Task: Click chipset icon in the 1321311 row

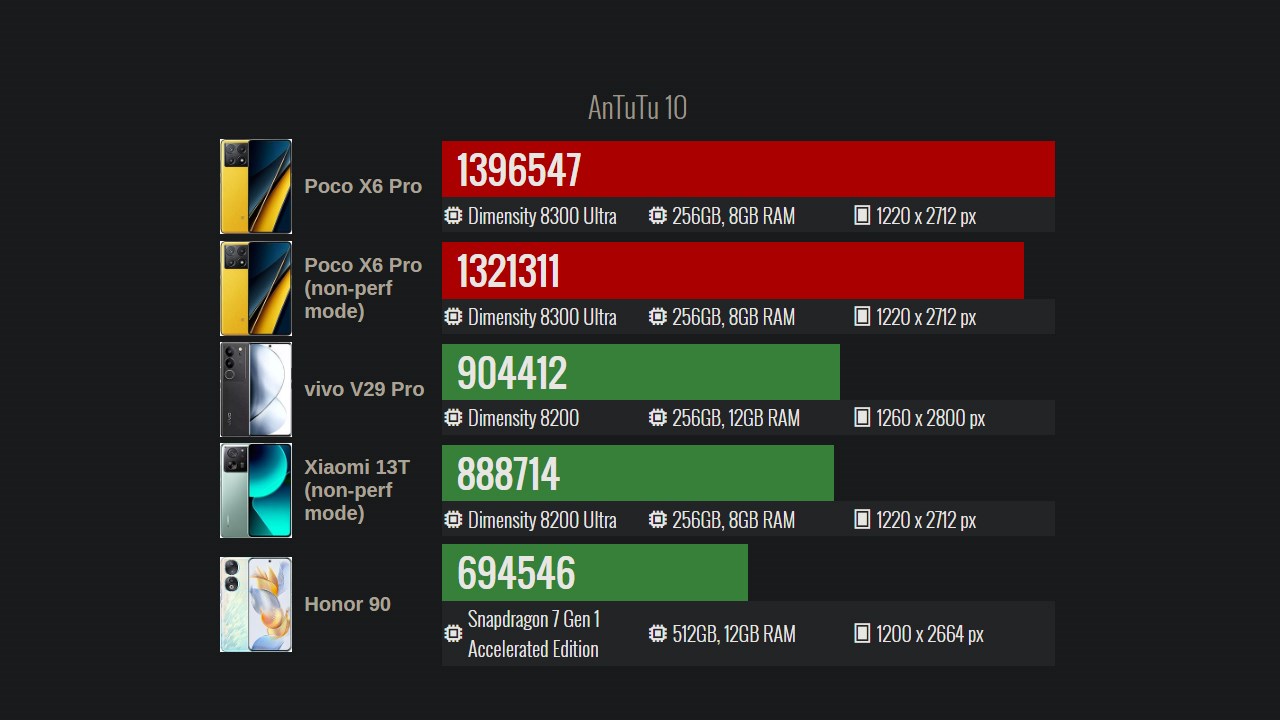Action: click(453, 316)
